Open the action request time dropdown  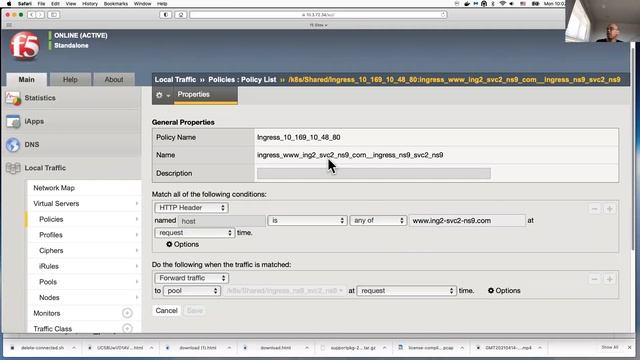[x=407, y=291]
